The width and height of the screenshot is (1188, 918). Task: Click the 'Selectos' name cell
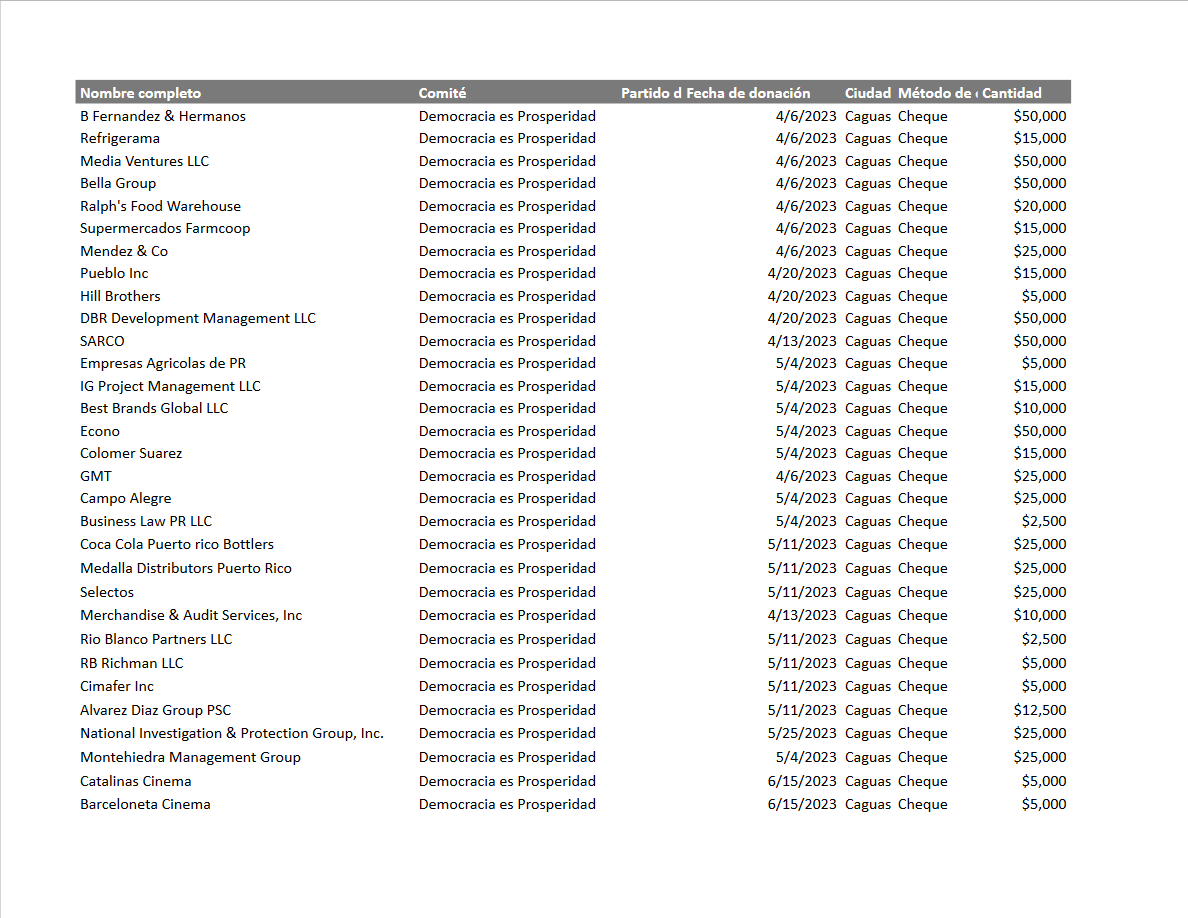point(107,592)
